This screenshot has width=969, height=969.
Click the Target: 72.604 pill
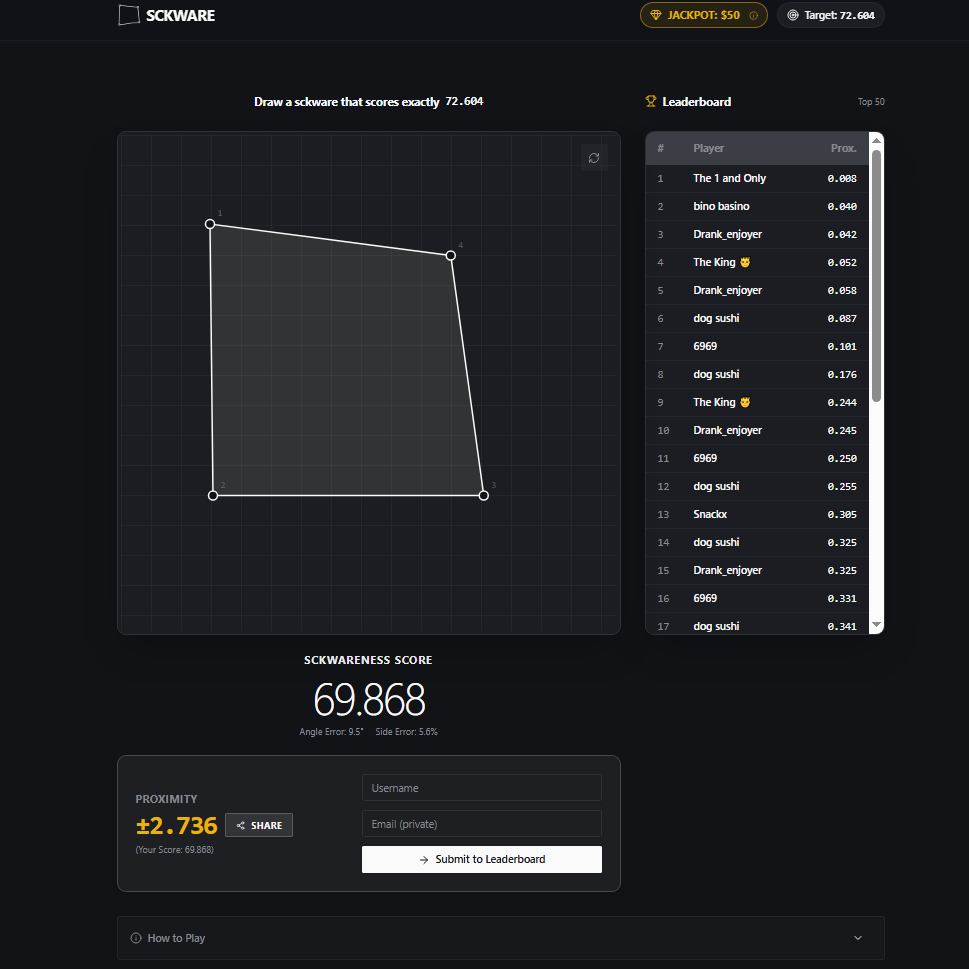(831, 15)
